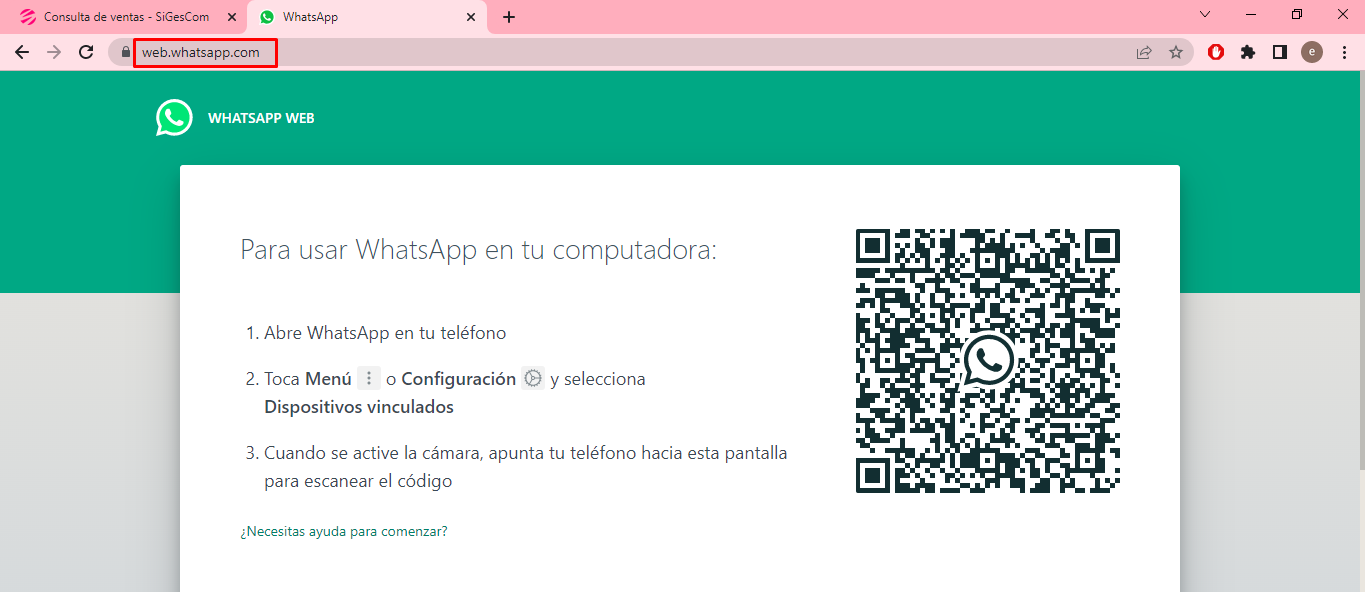Click the forward navigation arrow
The width and height of the screenshot is (1365, 592).
tap(54, 52)
